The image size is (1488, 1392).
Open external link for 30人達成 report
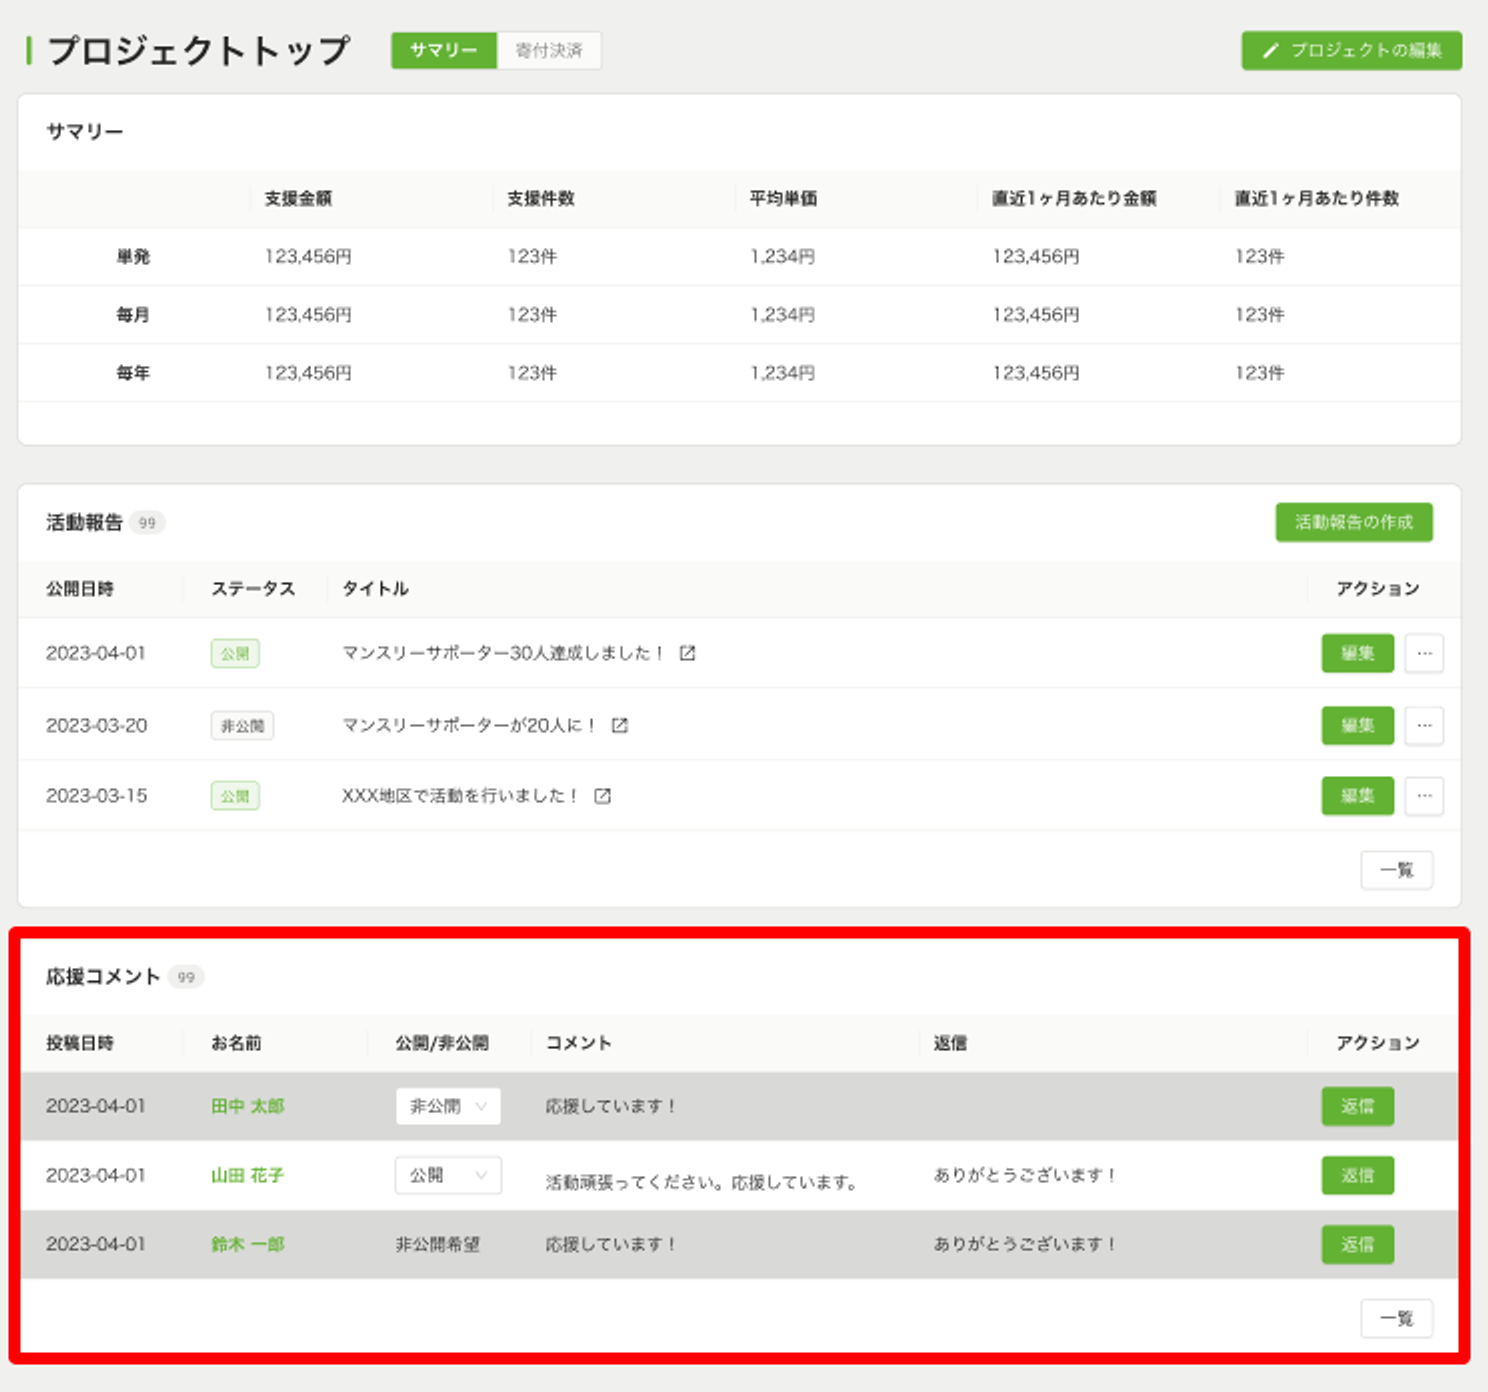click(x=687, y=653)
